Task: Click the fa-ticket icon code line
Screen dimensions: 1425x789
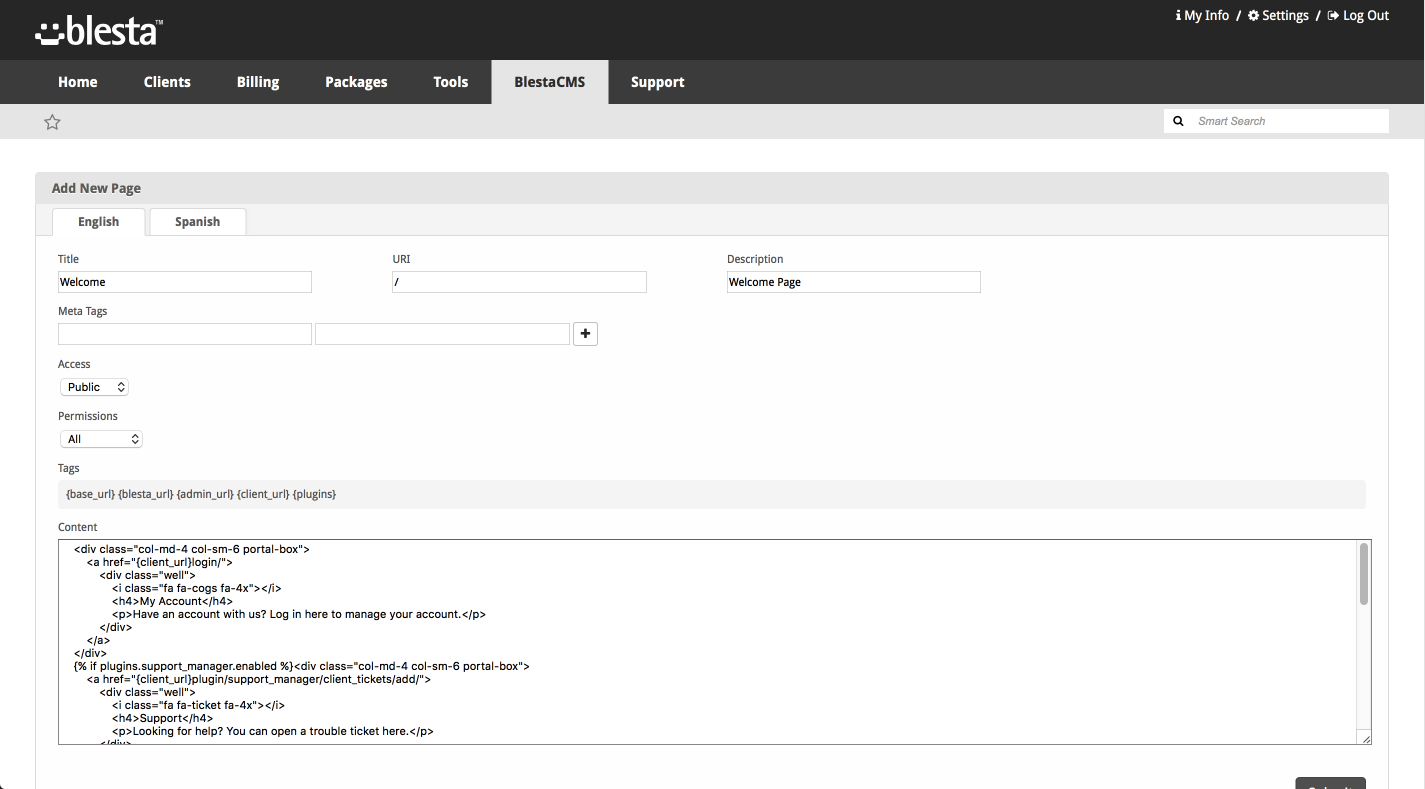Action: (x=198, y=705)
